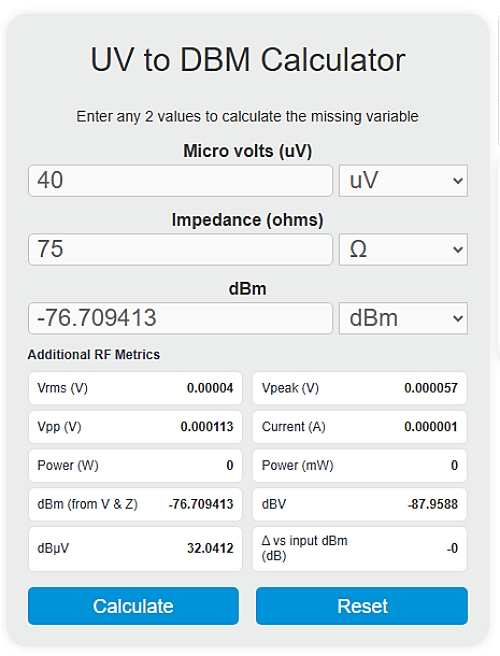Screen dimensions: 500x656
Task: Open the dBm power unit dropdown
Action: pyautogui.click(x=403, y=318)
